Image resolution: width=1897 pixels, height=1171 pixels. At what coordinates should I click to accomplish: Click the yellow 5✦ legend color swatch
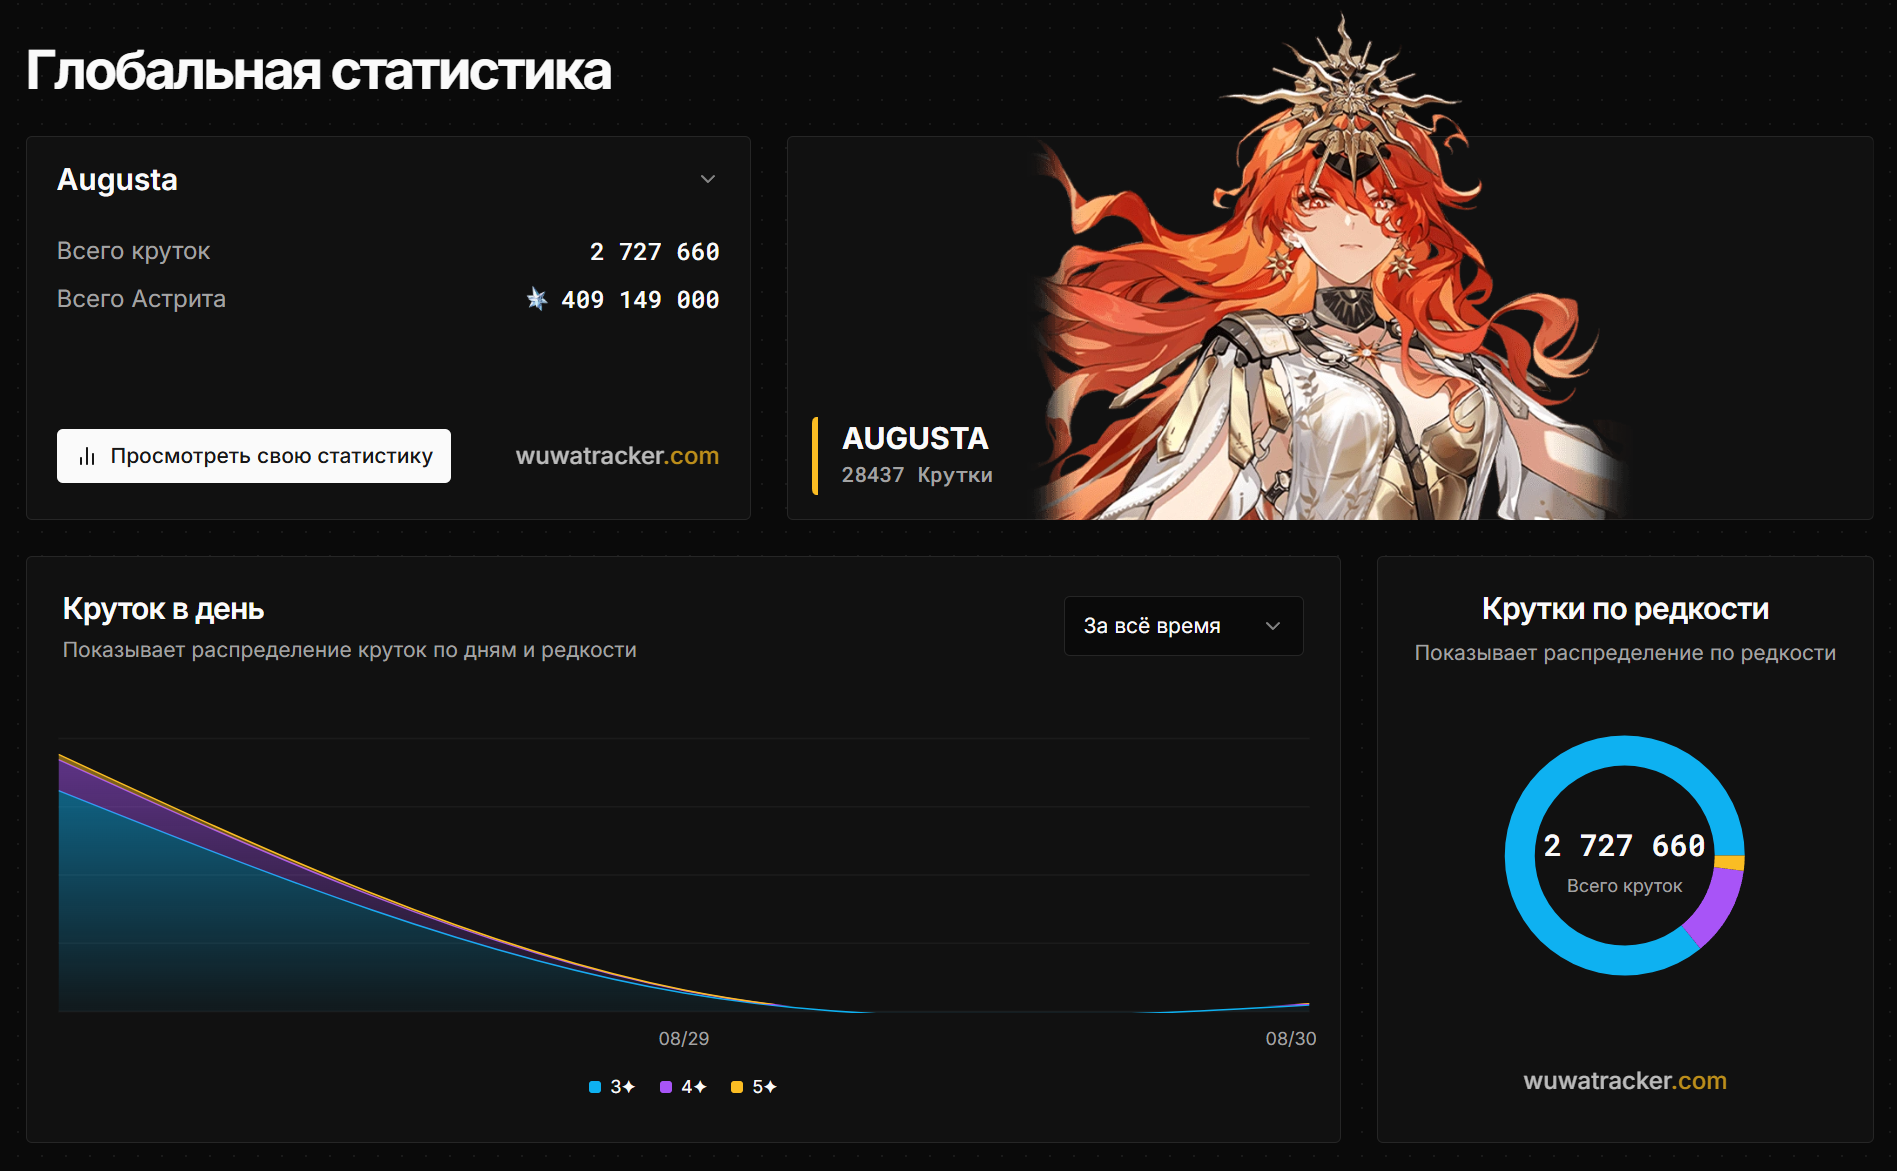point(737,1087)
